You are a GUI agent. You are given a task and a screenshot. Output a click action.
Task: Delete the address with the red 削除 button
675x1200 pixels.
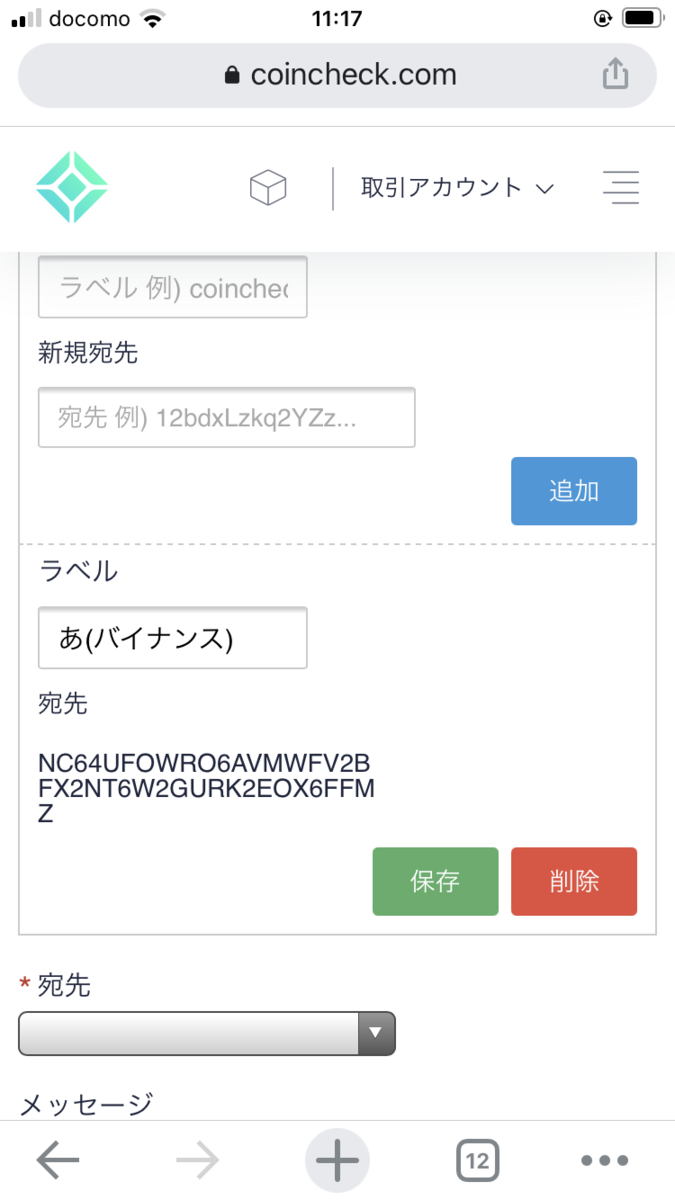point(574,881)
